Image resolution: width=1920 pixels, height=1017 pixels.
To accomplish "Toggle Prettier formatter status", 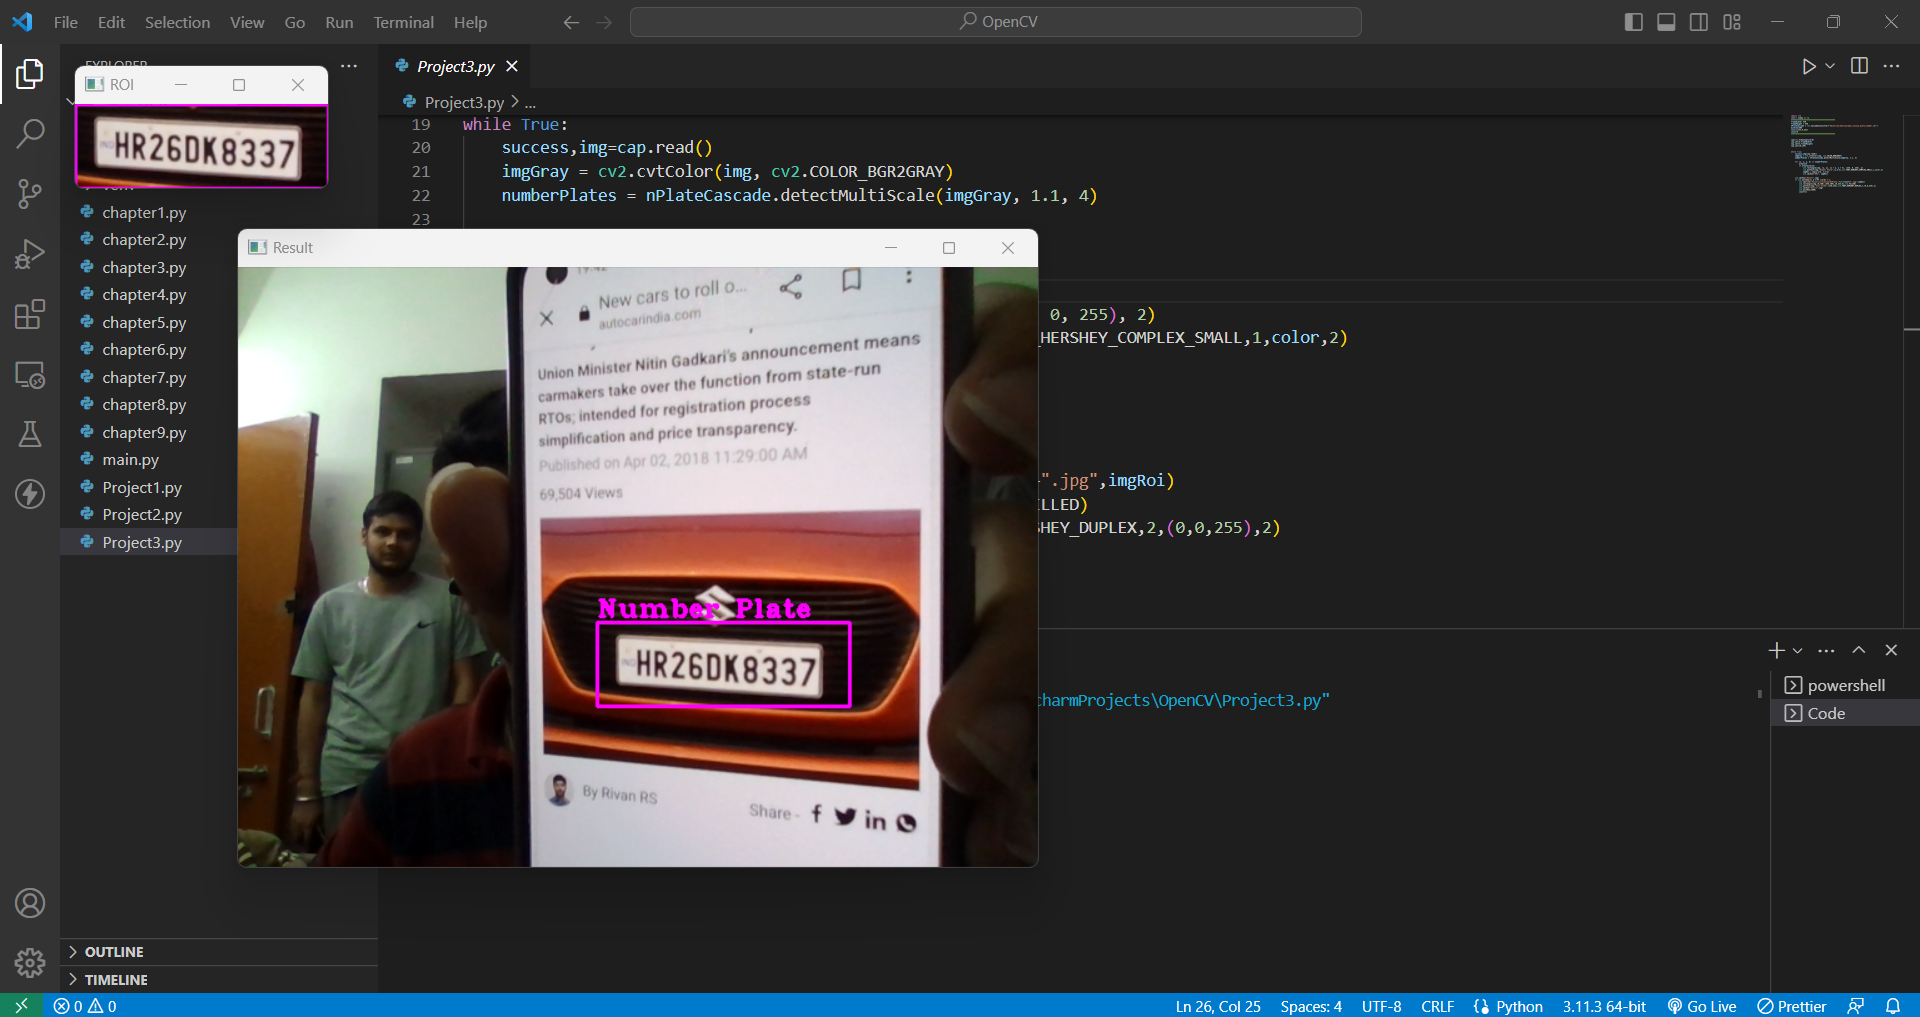I will coord(1792,1006).
